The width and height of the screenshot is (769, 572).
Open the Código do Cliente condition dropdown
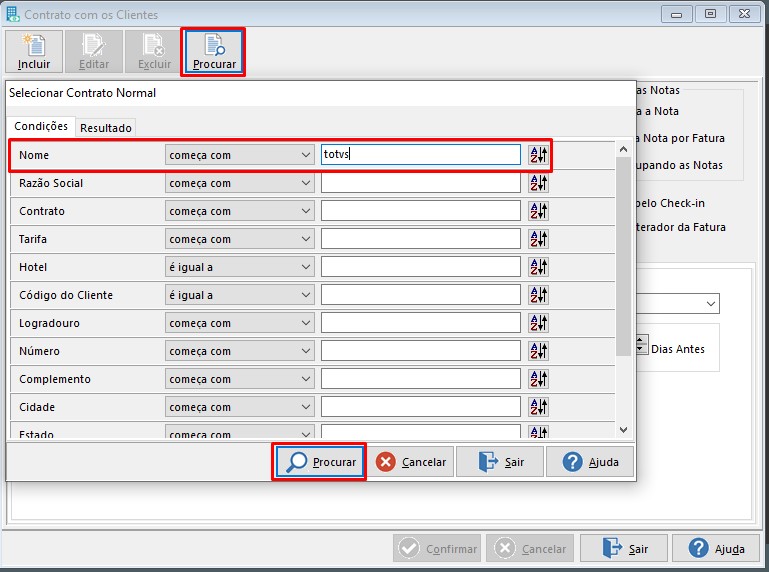coord(240,295)
